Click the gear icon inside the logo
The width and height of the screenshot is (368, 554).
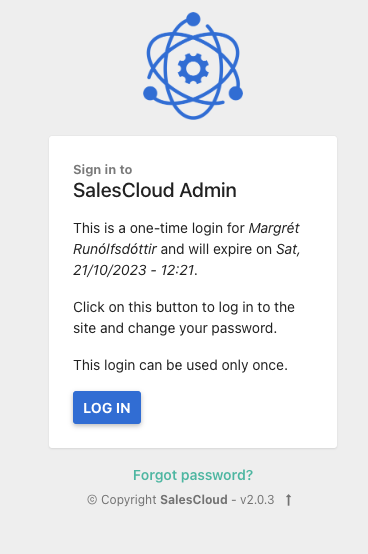(x=193, y=69)
